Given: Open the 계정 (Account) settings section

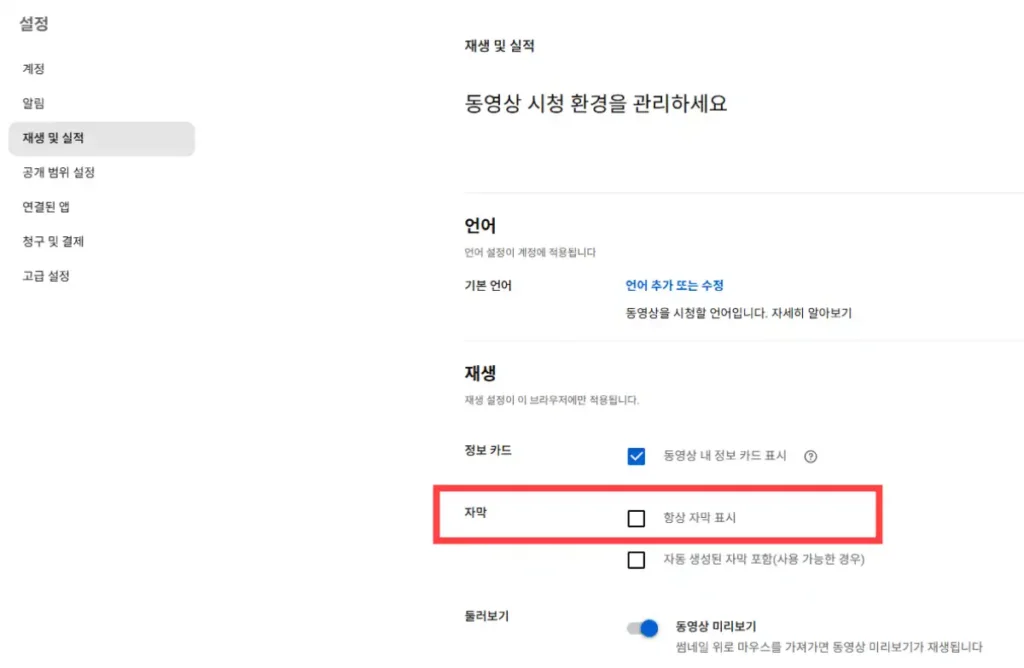Looking at the screenshot, I should pyautogui.click(x=35, y=68).
